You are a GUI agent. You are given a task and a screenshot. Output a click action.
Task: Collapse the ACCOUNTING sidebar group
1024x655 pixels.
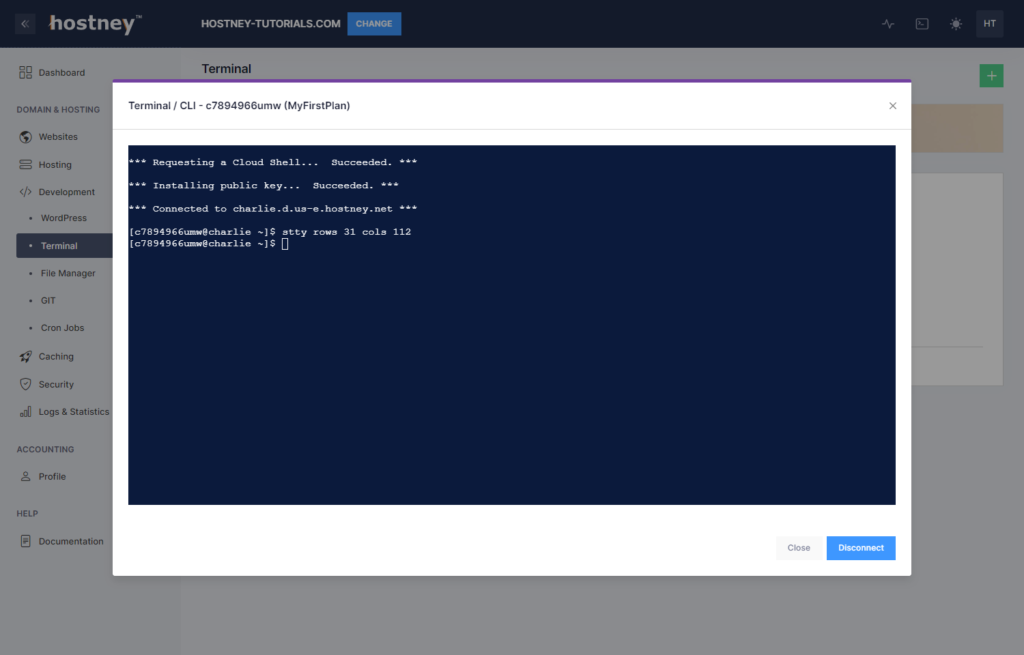click(45, 449)
